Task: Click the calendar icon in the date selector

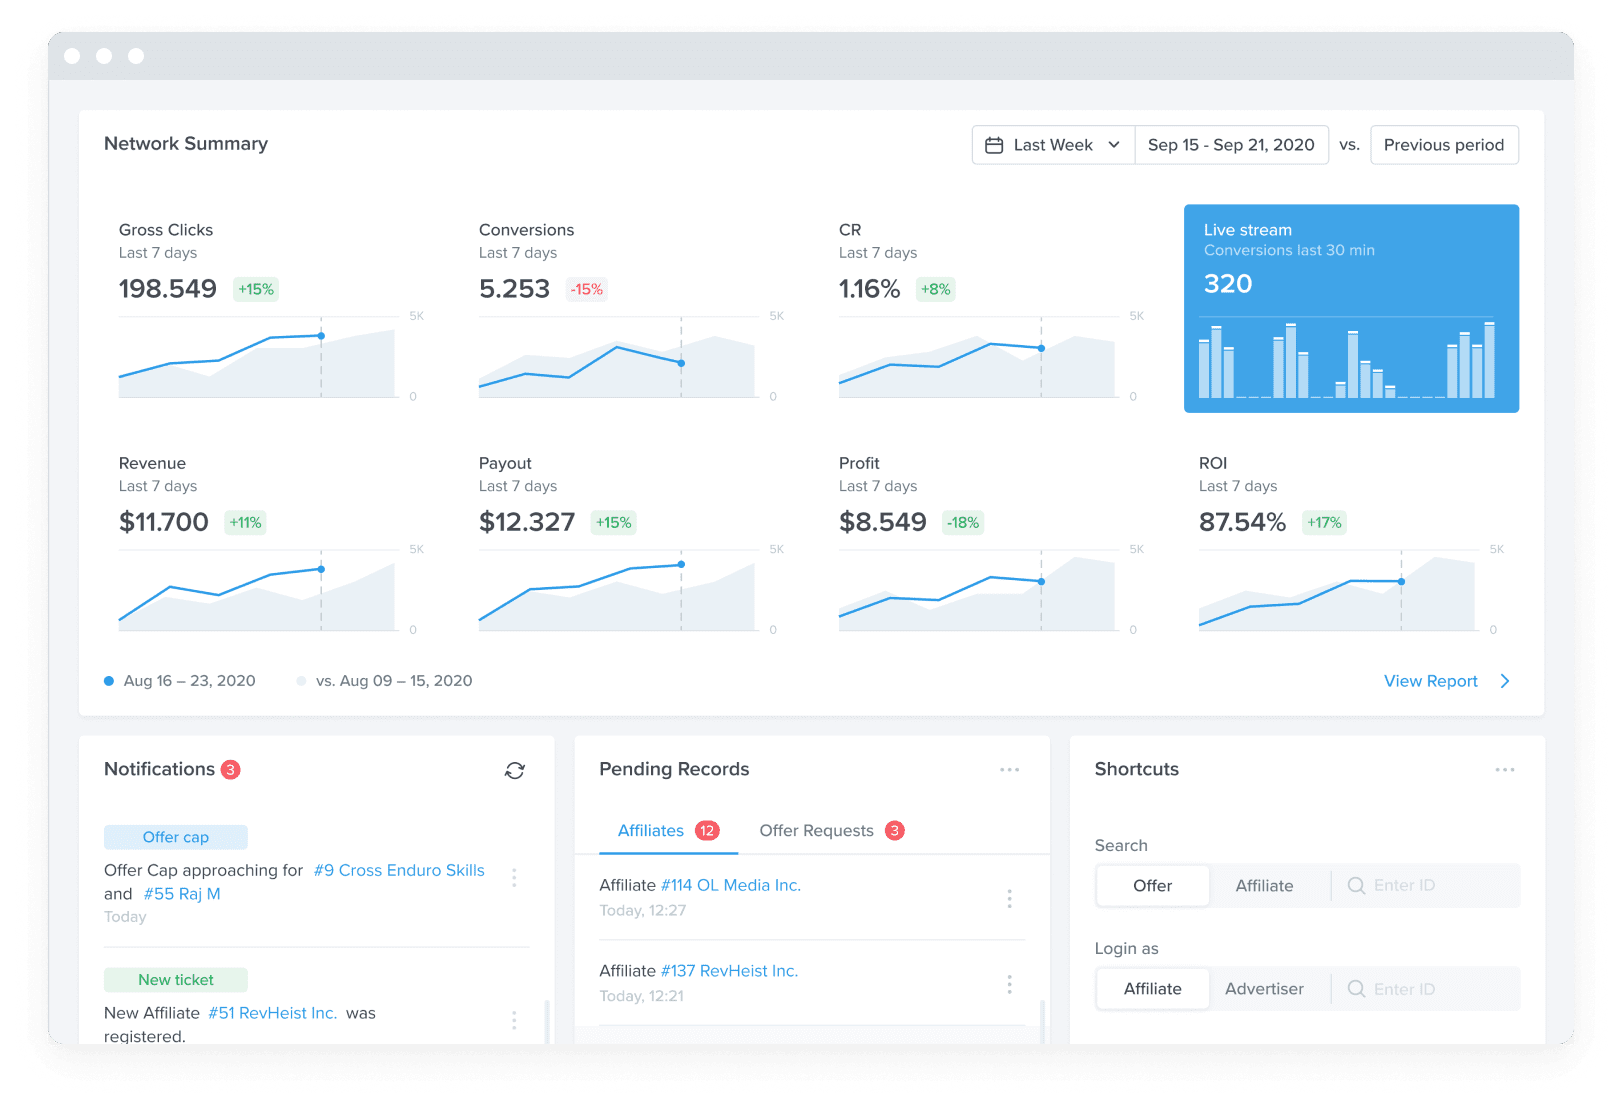Action: (995, 144)
